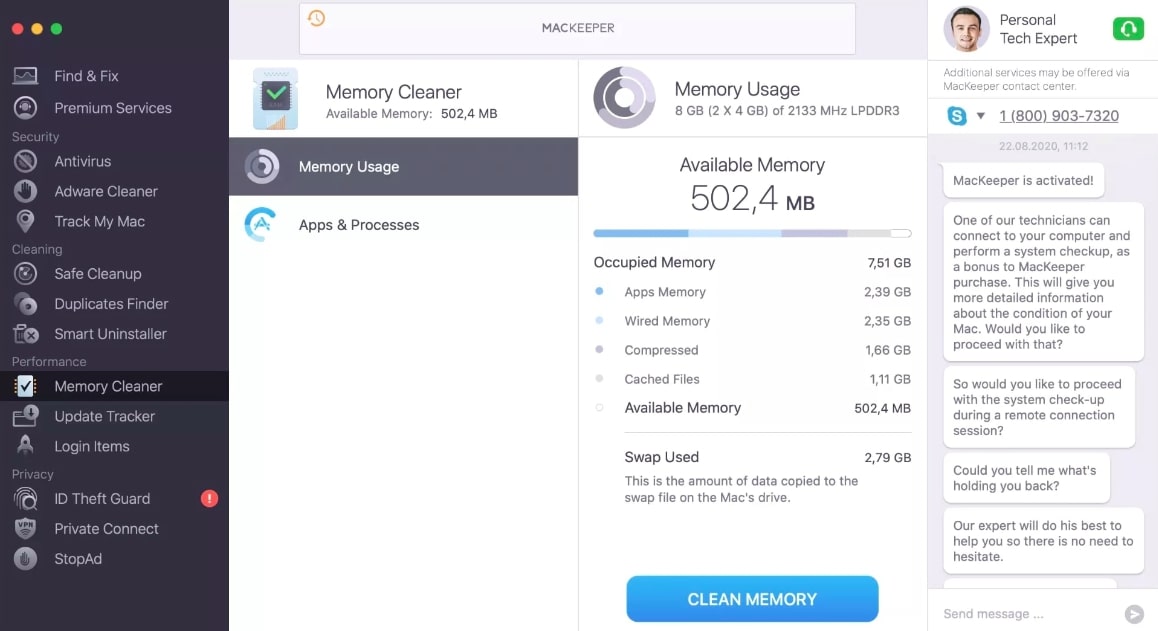Viewport: 1158px width, 631px height.
Task: Switch to Apps & Processes tab
Action: (x=403, y=225)
